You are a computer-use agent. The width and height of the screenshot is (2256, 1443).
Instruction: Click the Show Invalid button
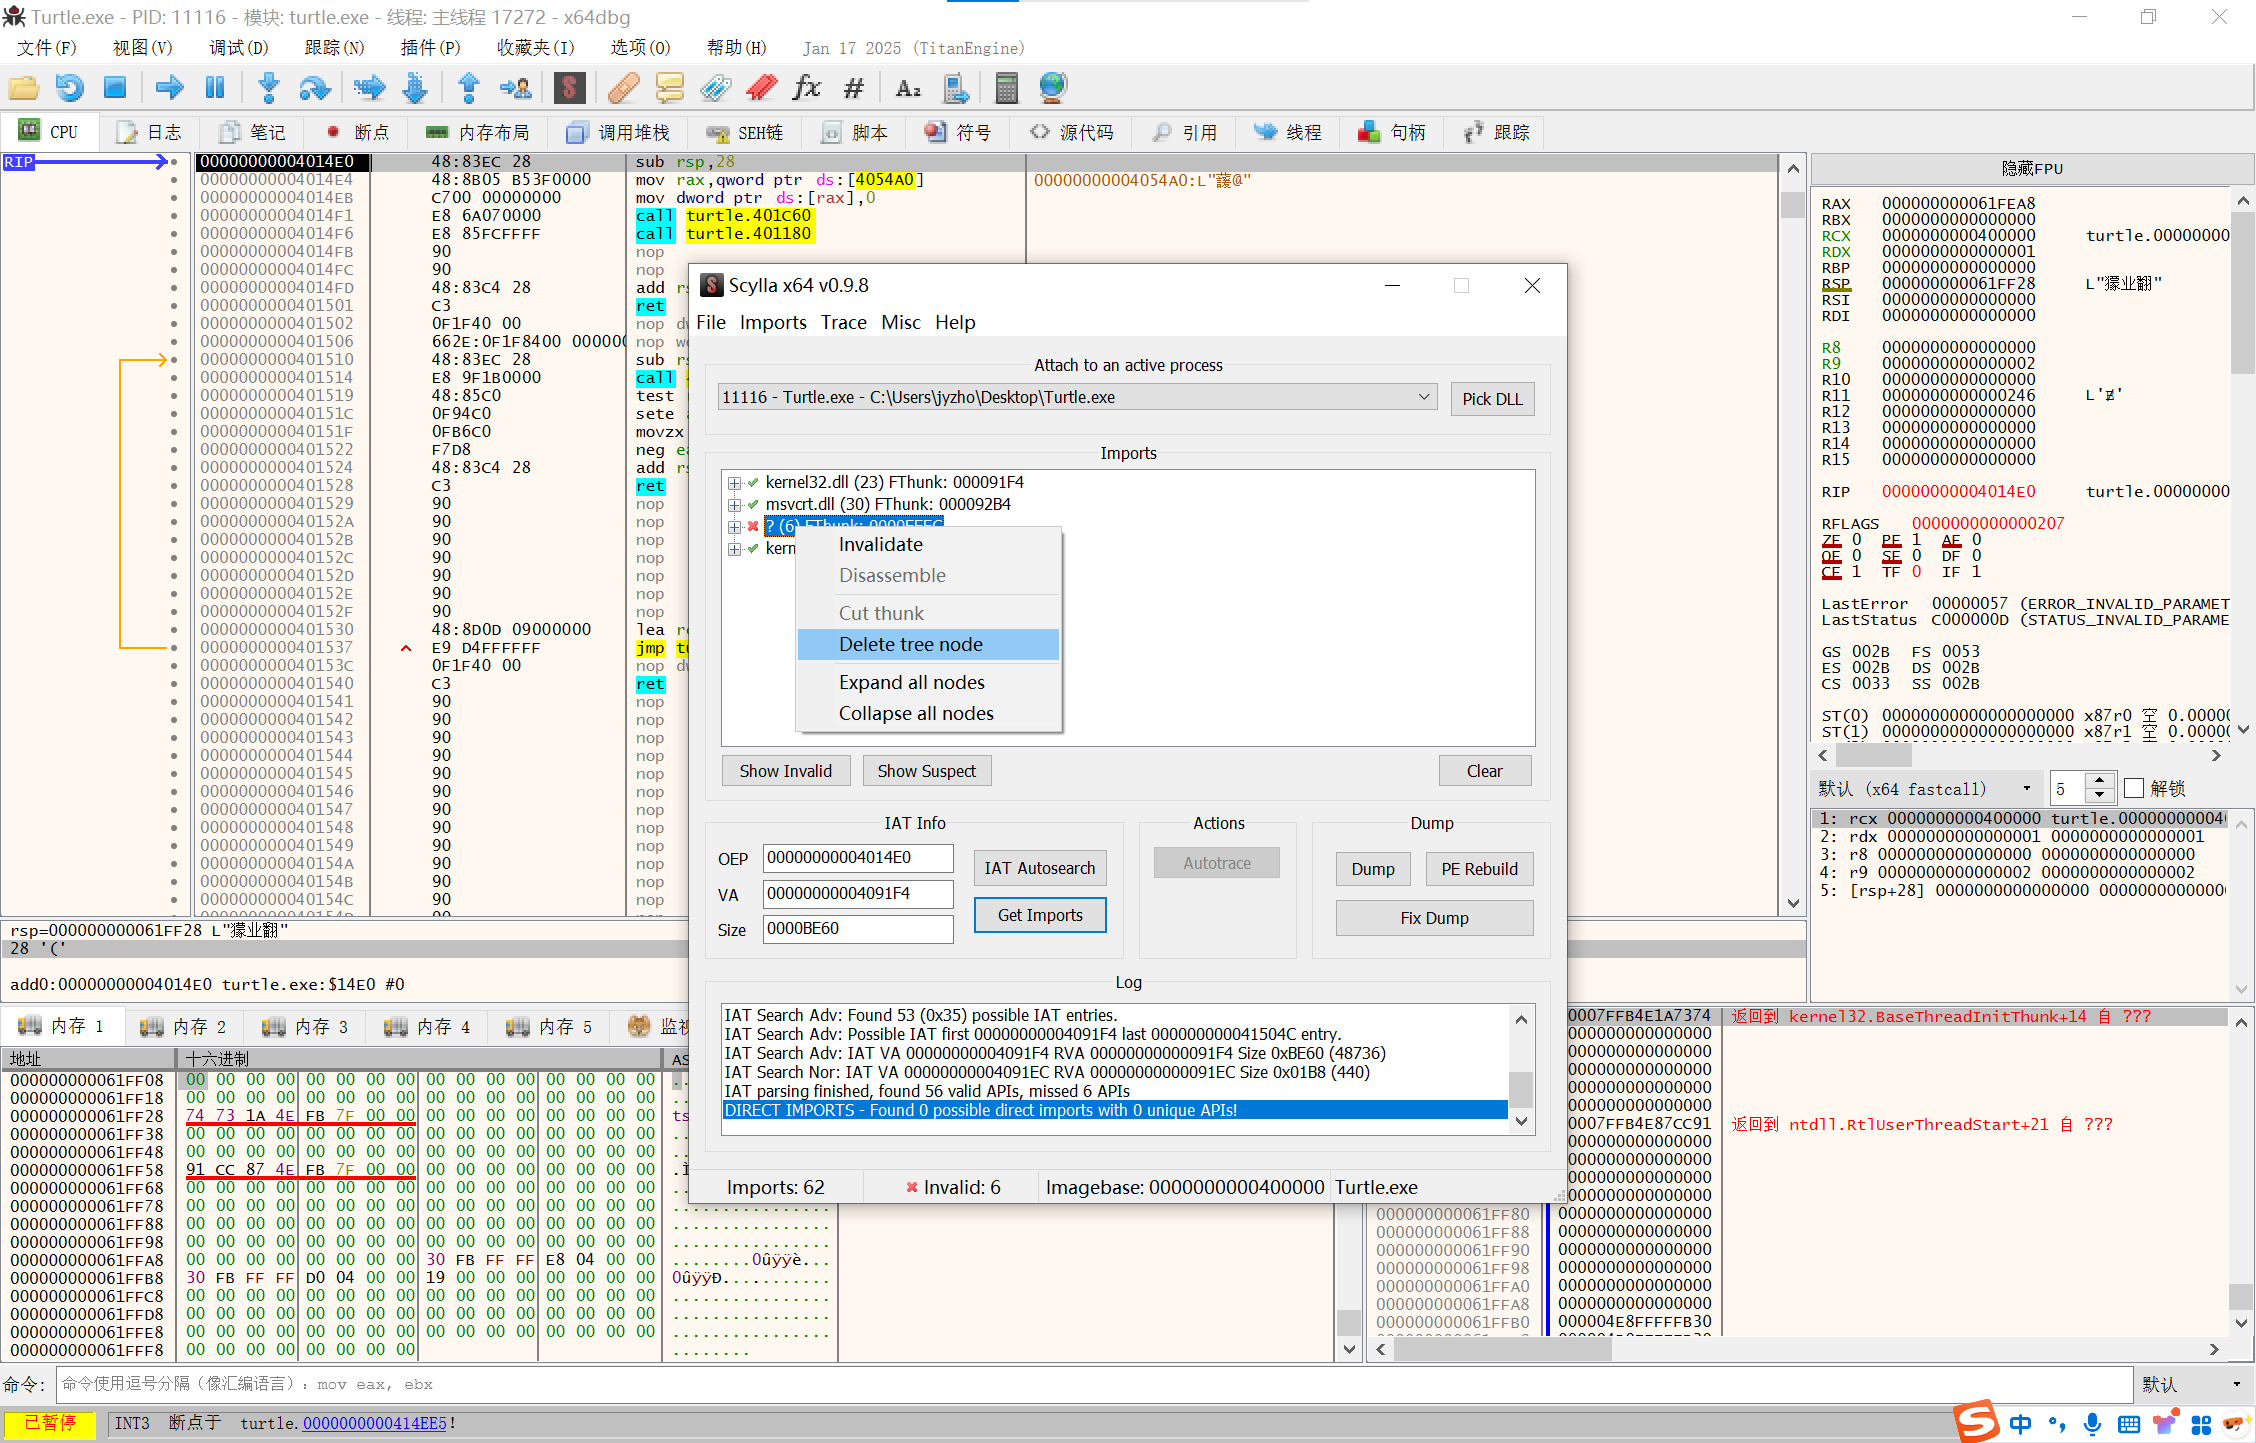785,771
